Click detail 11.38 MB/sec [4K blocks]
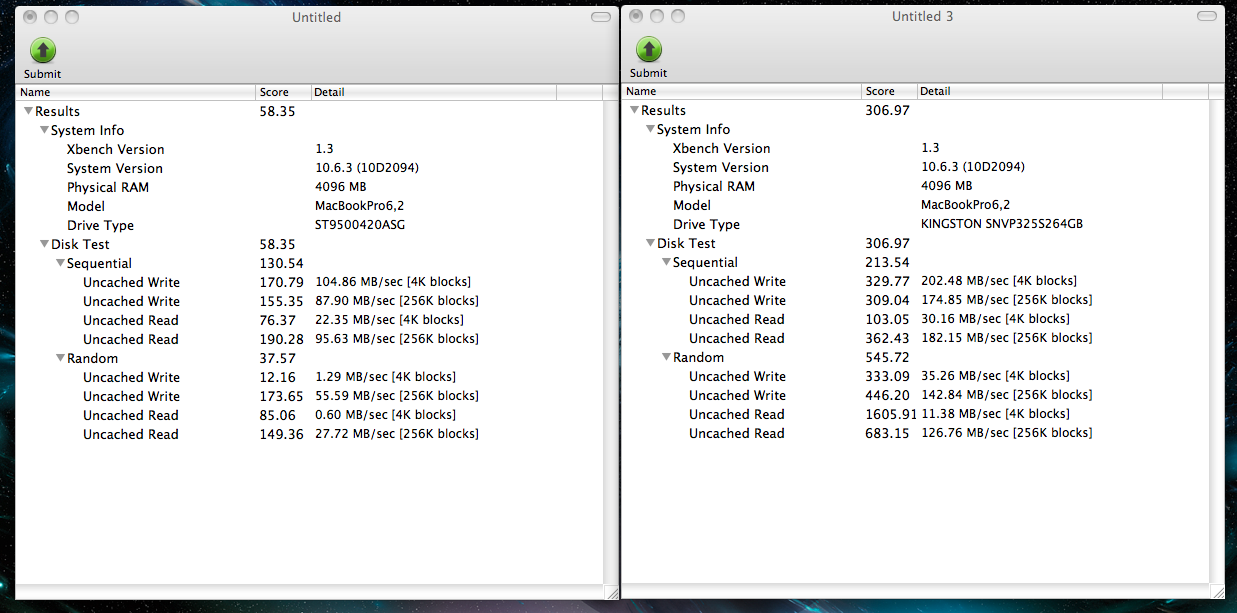 point(995,415)
